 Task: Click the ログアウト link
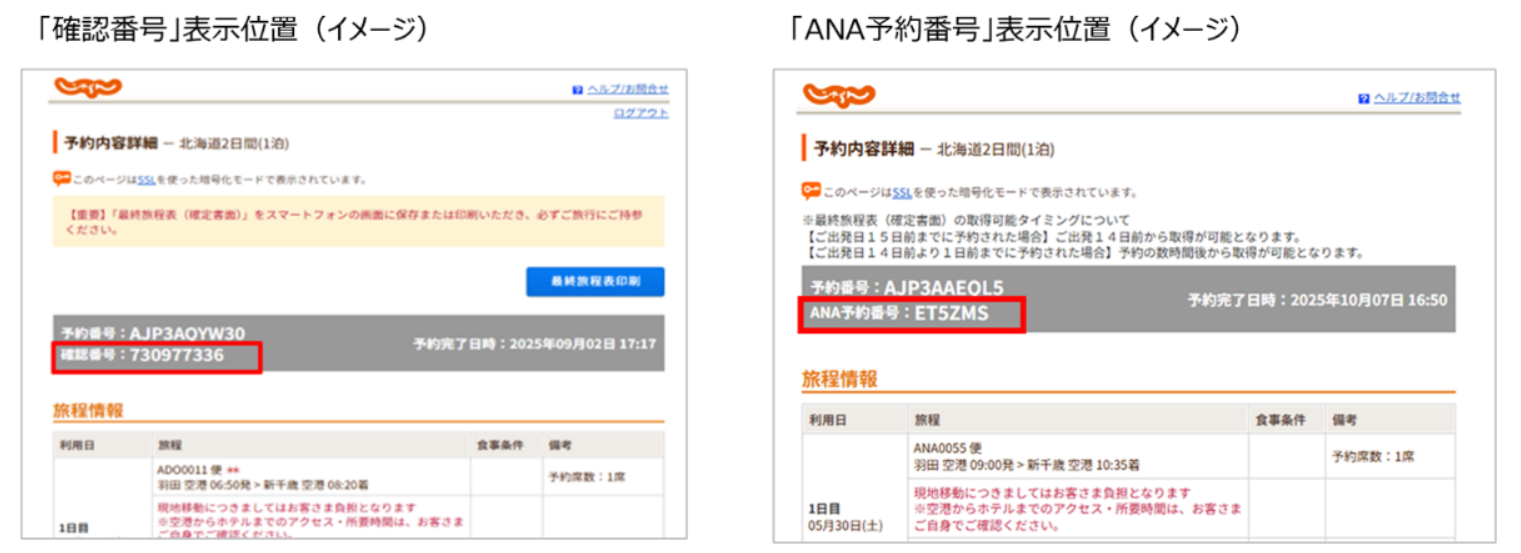(x=641, y=113)
